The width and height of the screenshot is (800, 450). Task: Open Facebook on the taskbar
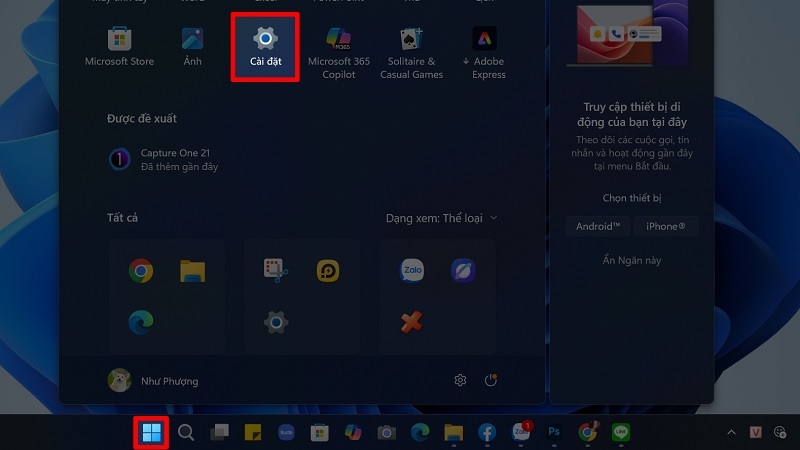pyautogui.click(x=487, y=433)
